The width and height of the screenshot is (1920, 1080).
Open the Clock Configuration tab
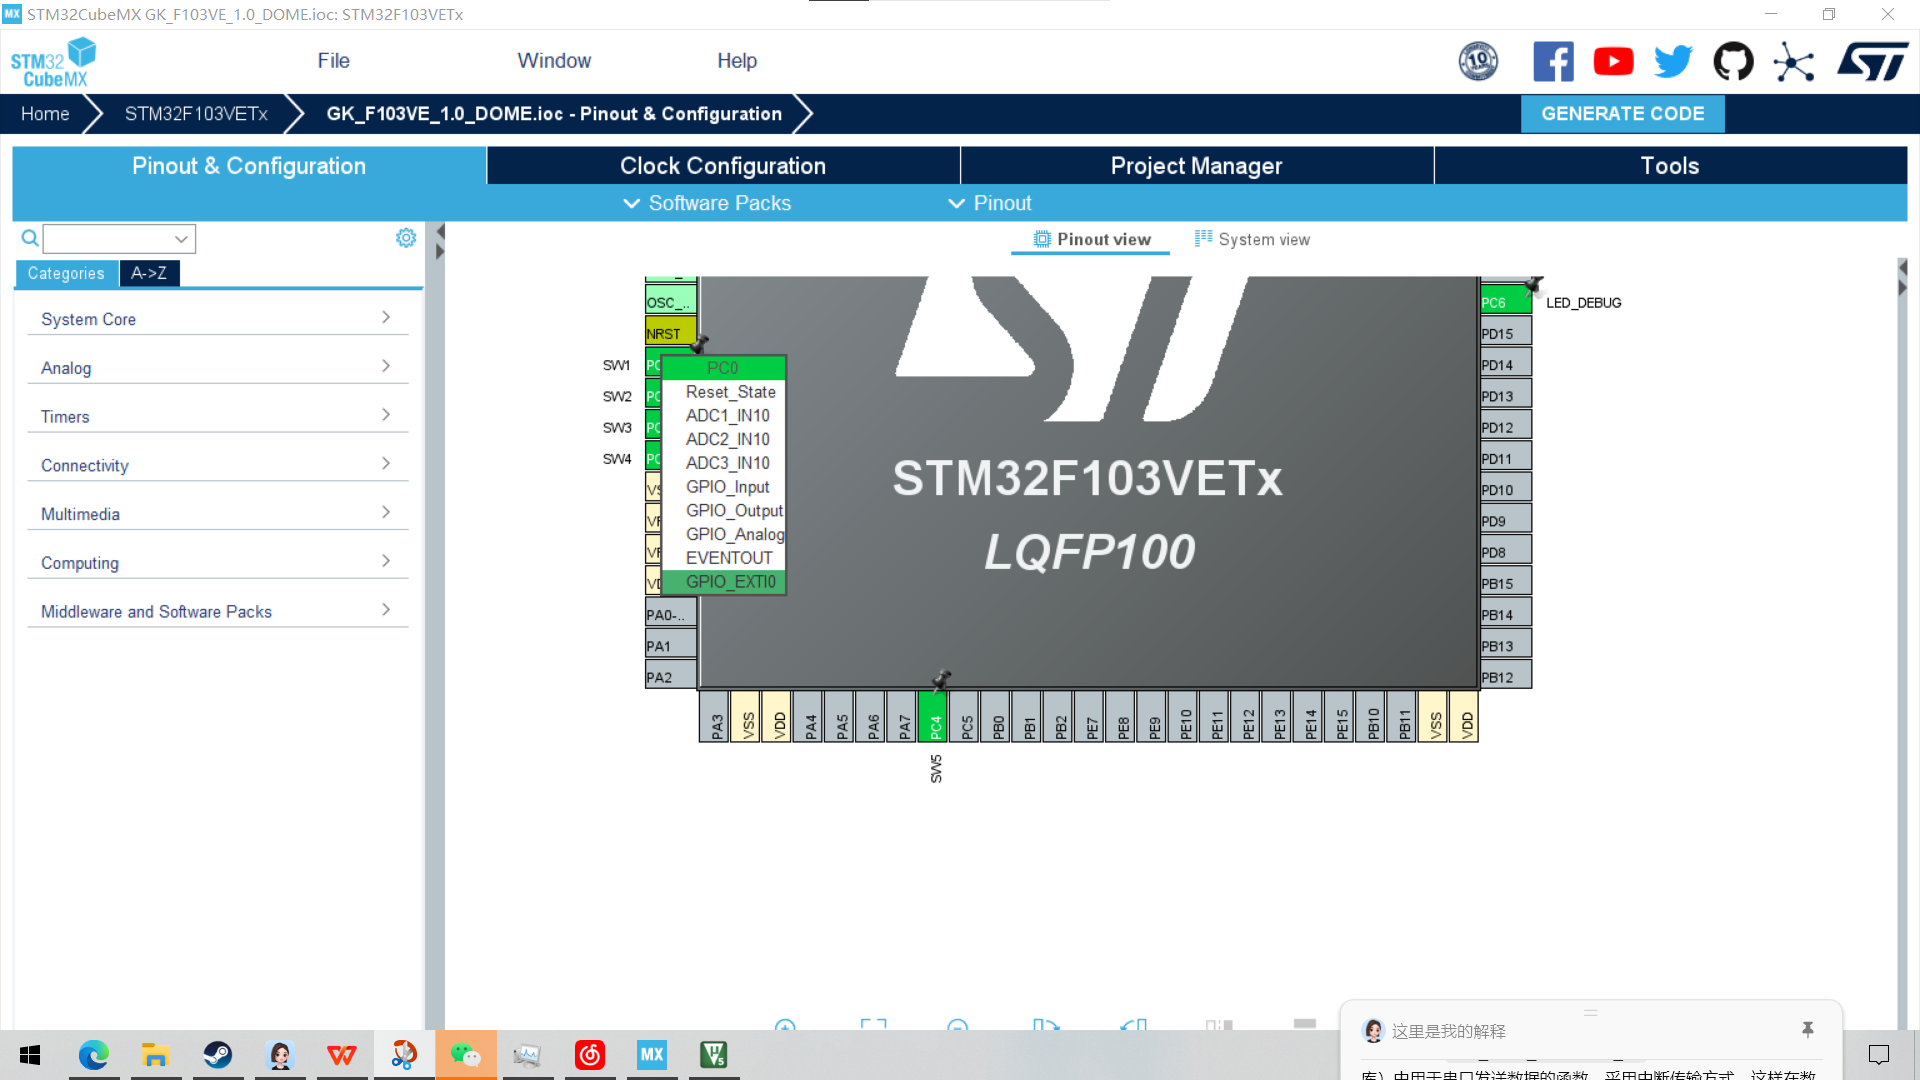(x=722, y=166)
